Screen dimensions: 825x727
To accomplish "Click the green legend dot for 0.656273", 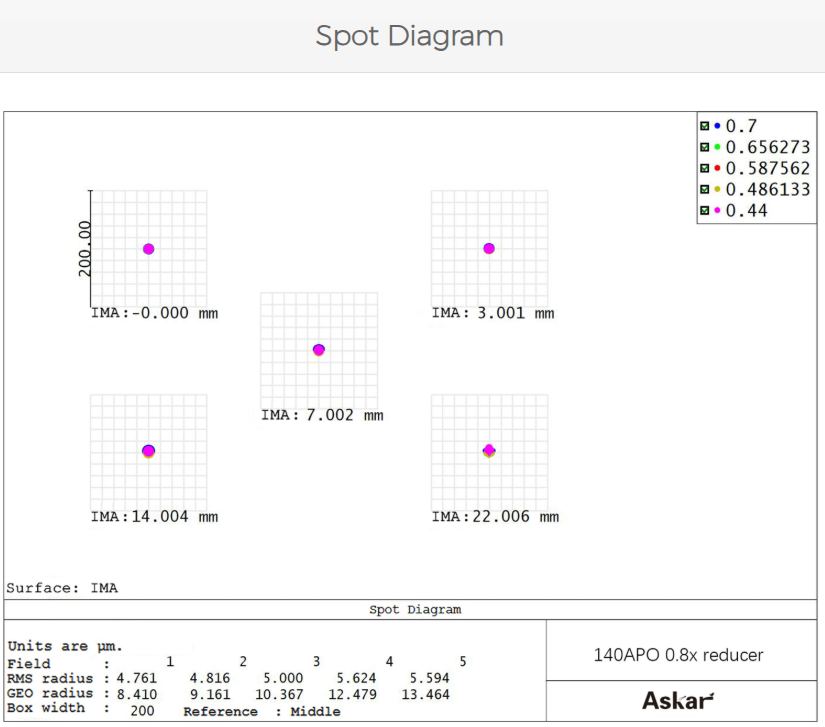I will coord(717,147).
